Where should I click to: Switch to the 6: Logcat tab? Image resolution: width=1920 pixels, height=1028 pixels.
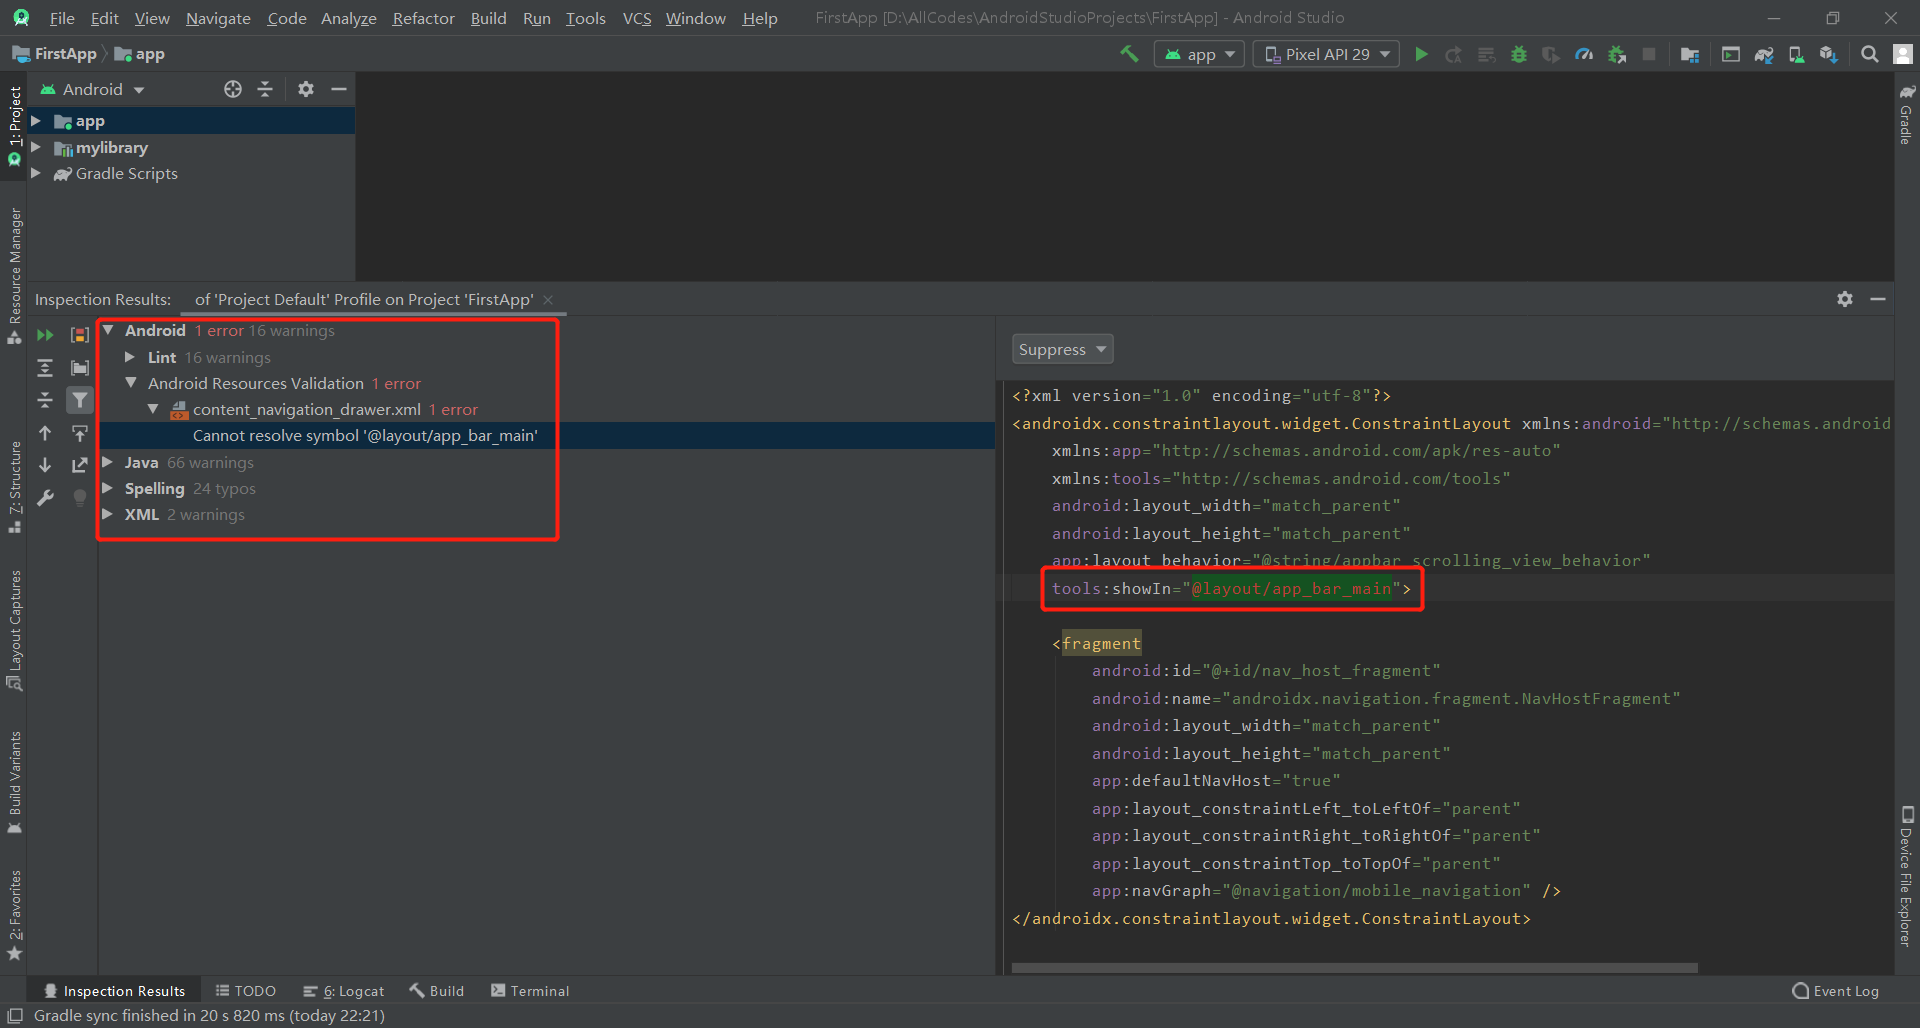point(343,991)
